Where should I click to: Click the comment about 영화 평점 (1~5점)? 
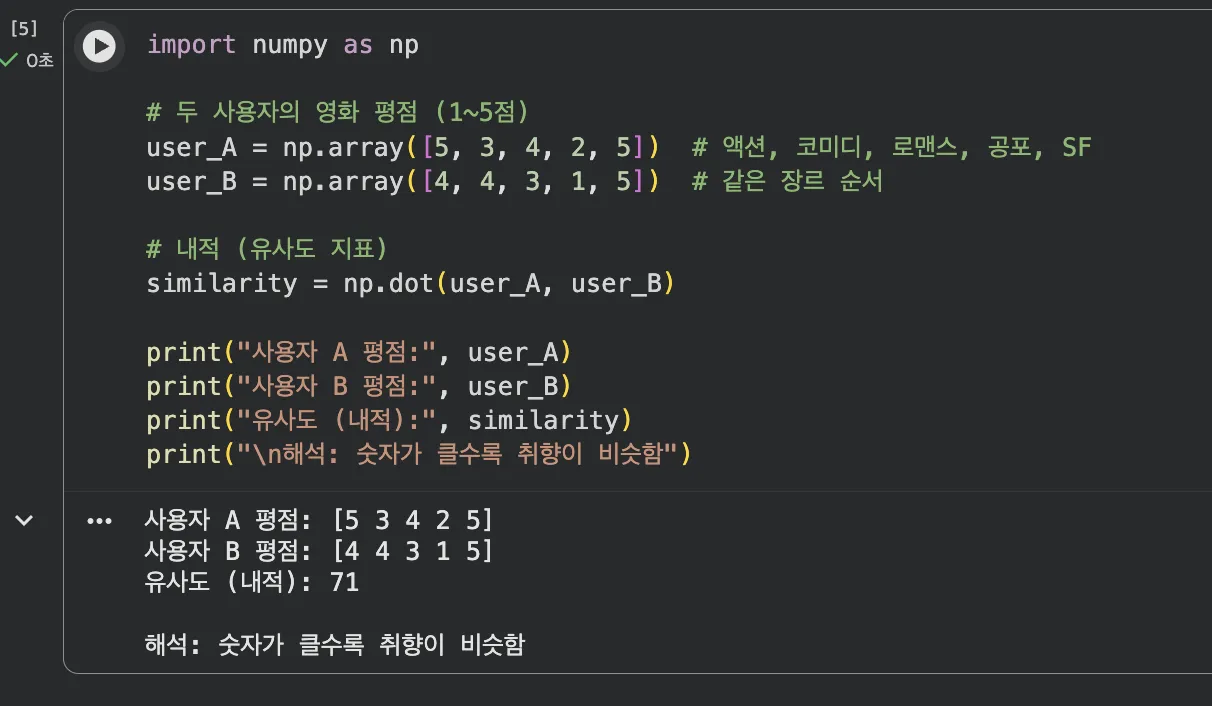point(336,112)
